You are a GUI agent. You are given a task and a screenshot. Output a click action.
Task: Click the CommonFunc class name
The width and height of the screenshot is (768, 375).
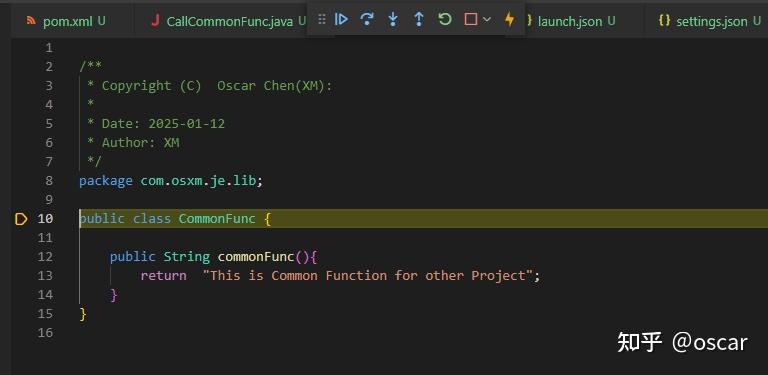click(x=217, y=218)
